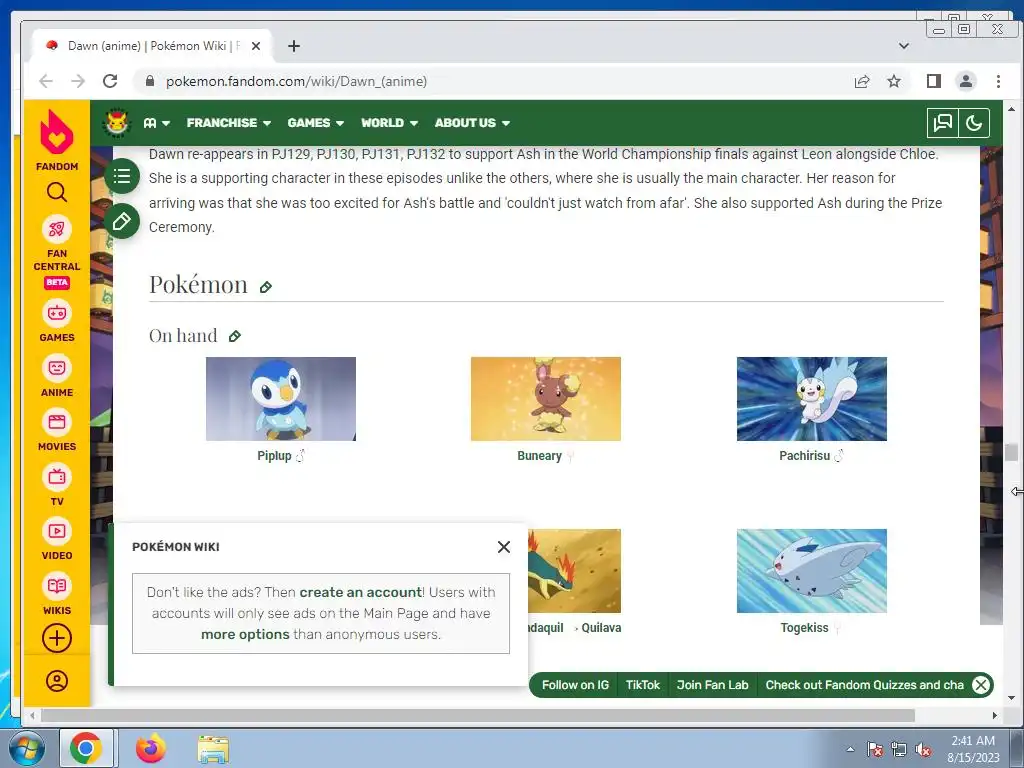Open Chrome profile avatar
Screen dimensions: 1024x768
click(x=966, y=81)
